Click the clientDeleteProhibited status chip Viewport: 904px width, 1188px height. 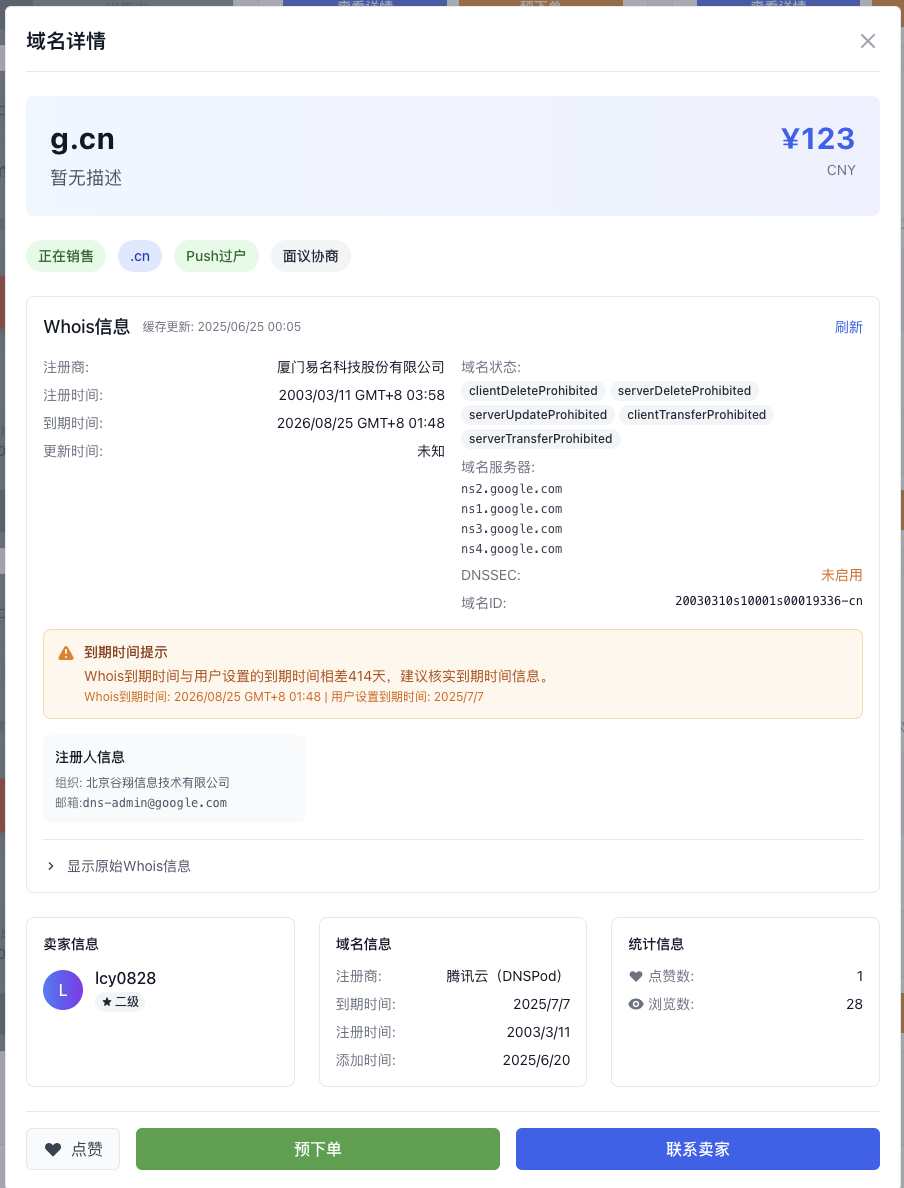(533, 391)
